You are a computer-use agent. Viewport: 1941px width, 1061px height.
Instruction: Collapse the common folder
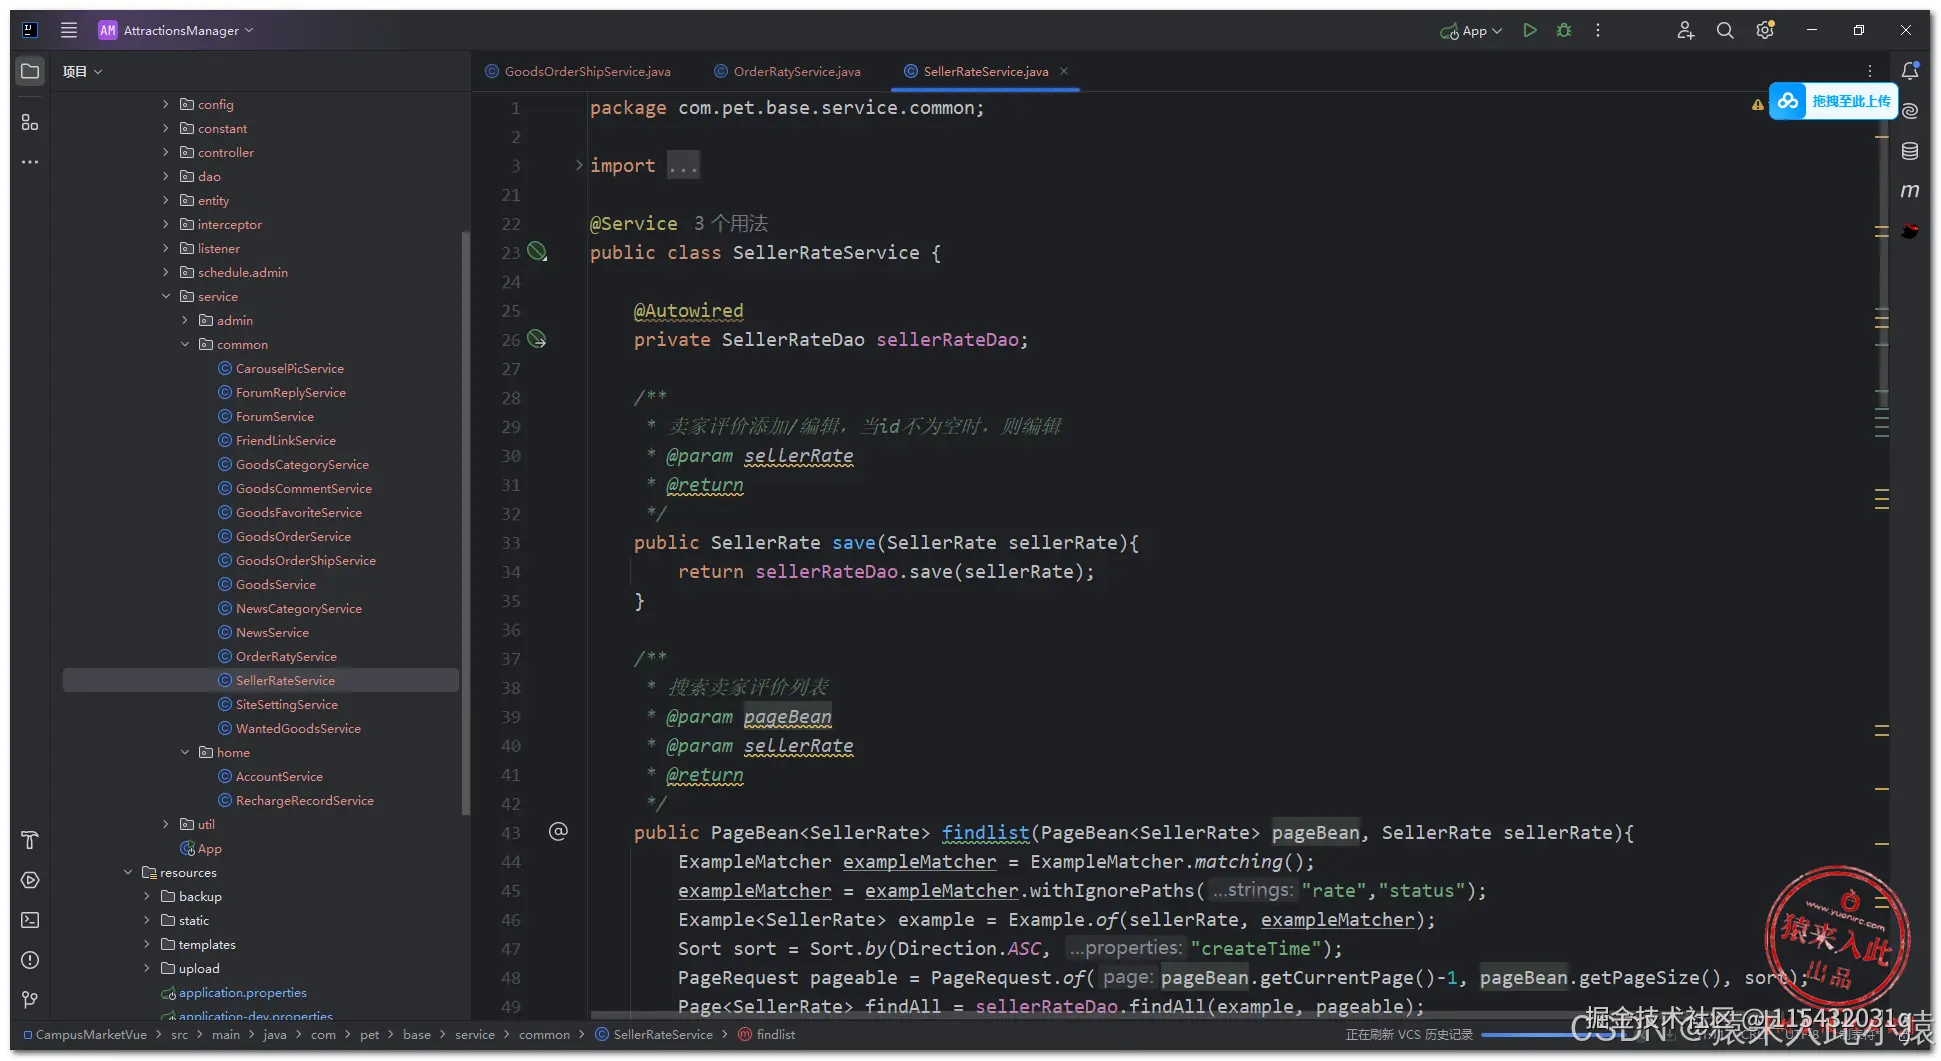coord(185,344)
